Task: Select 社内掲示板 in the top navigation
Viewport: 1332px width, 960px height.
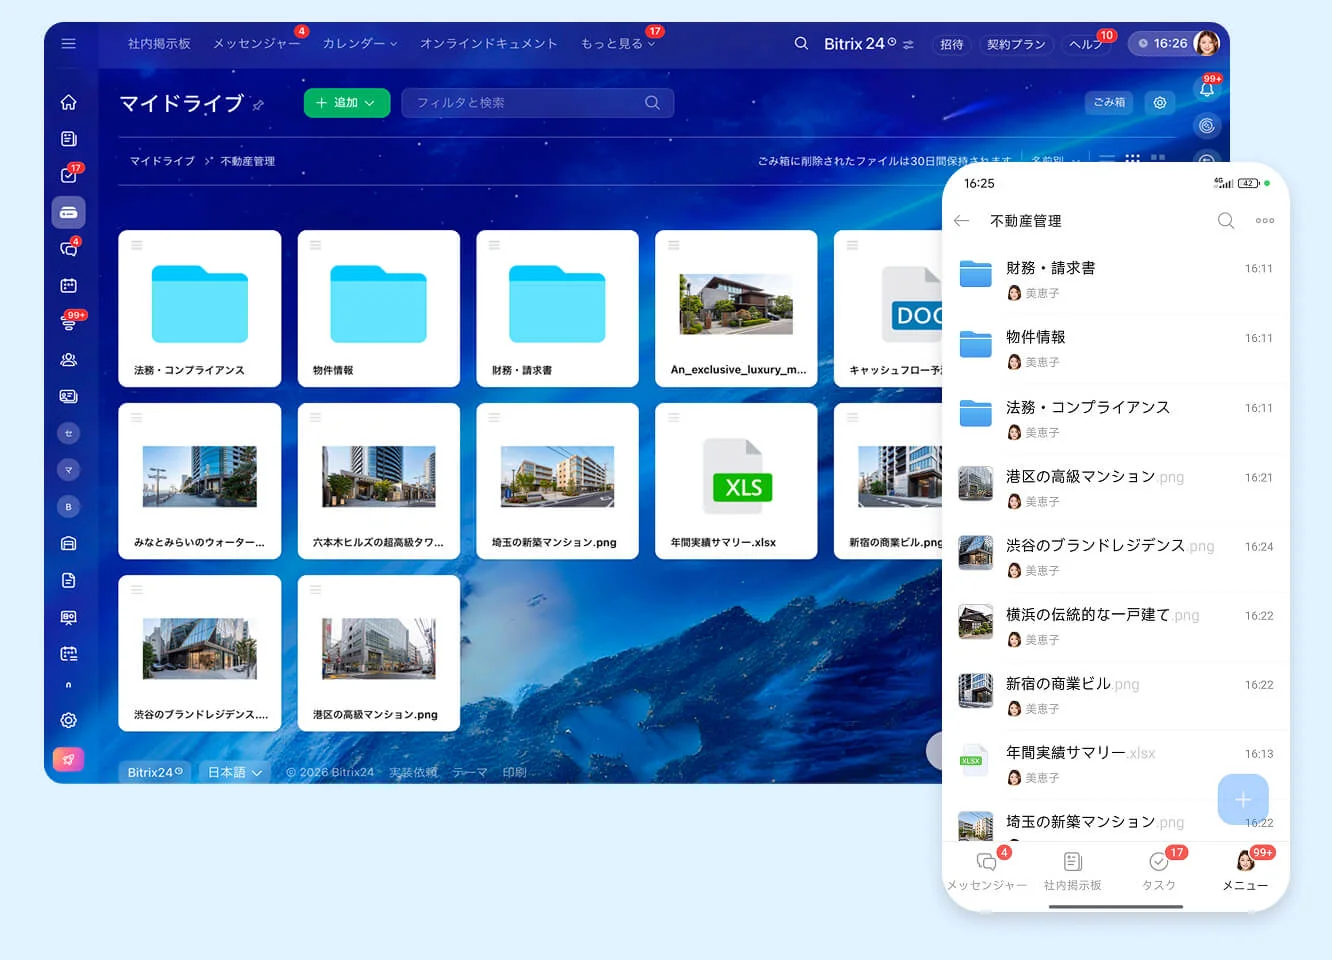Action: (x=159, y=44)
